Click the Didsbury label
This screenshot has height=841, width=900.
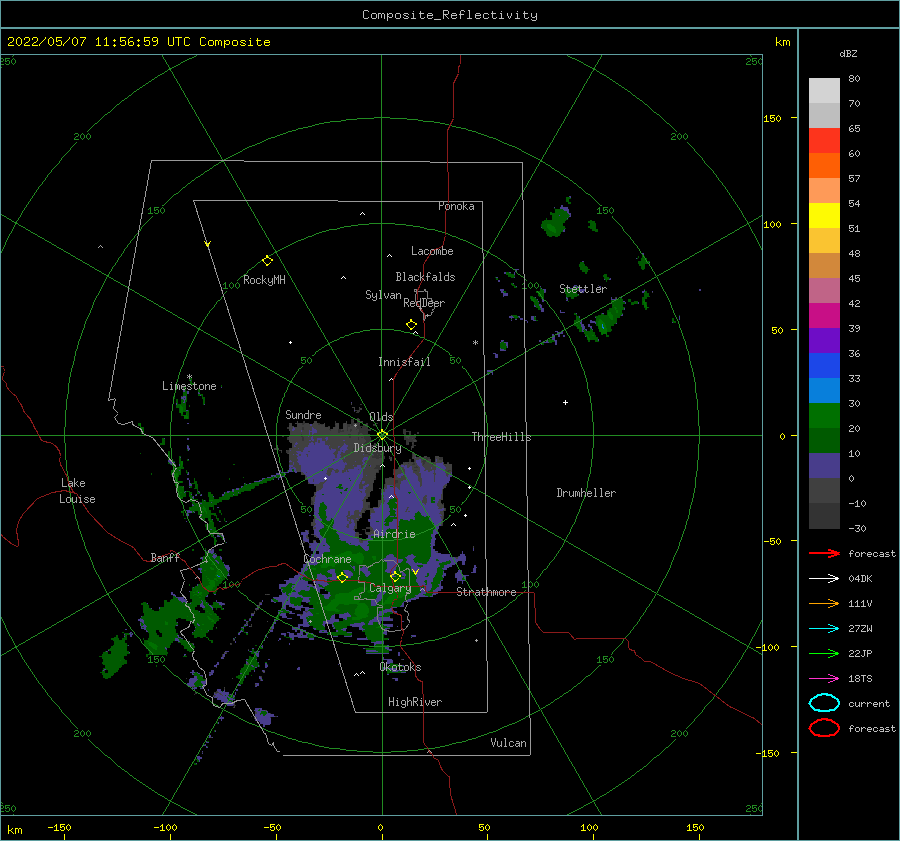[378, 448]
